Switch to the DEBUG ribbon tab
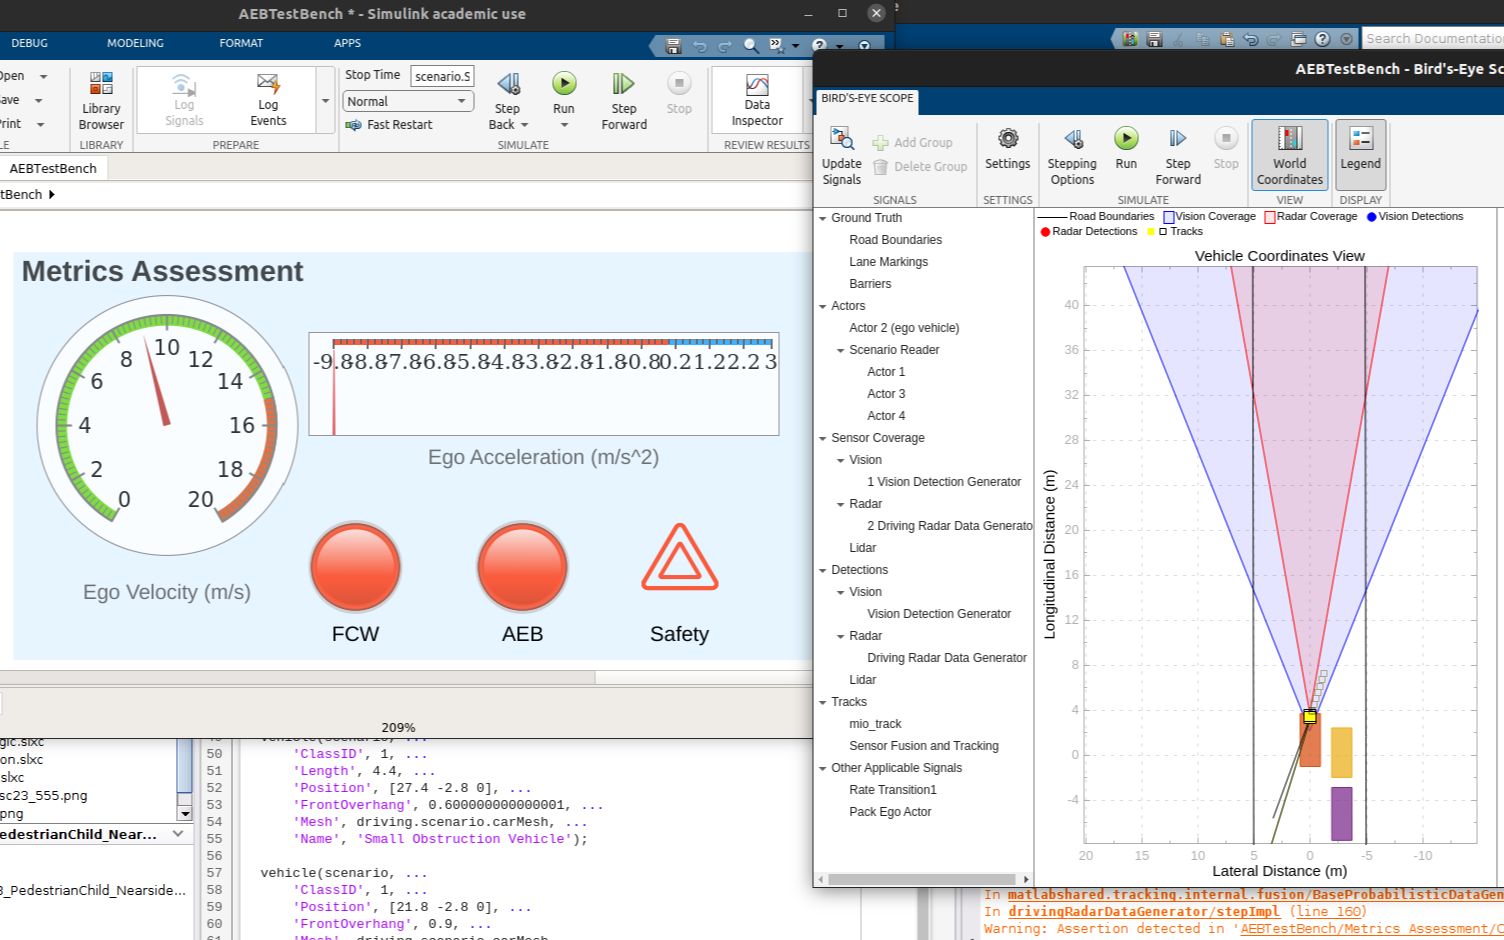This screenshot has height=940, width=1504. (29, 43)
